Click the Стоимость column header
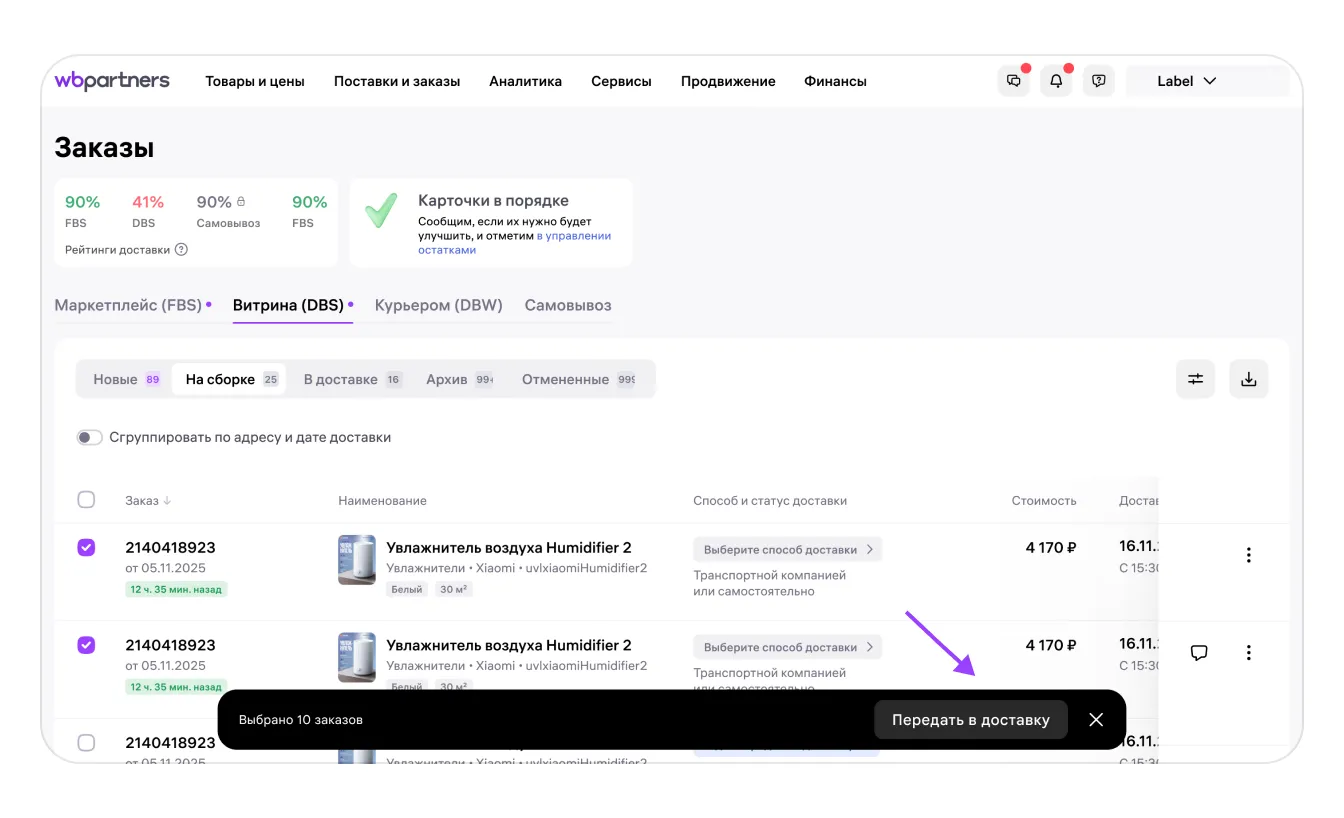The width and height of the screenshot is (1344, 818). 1044,501
